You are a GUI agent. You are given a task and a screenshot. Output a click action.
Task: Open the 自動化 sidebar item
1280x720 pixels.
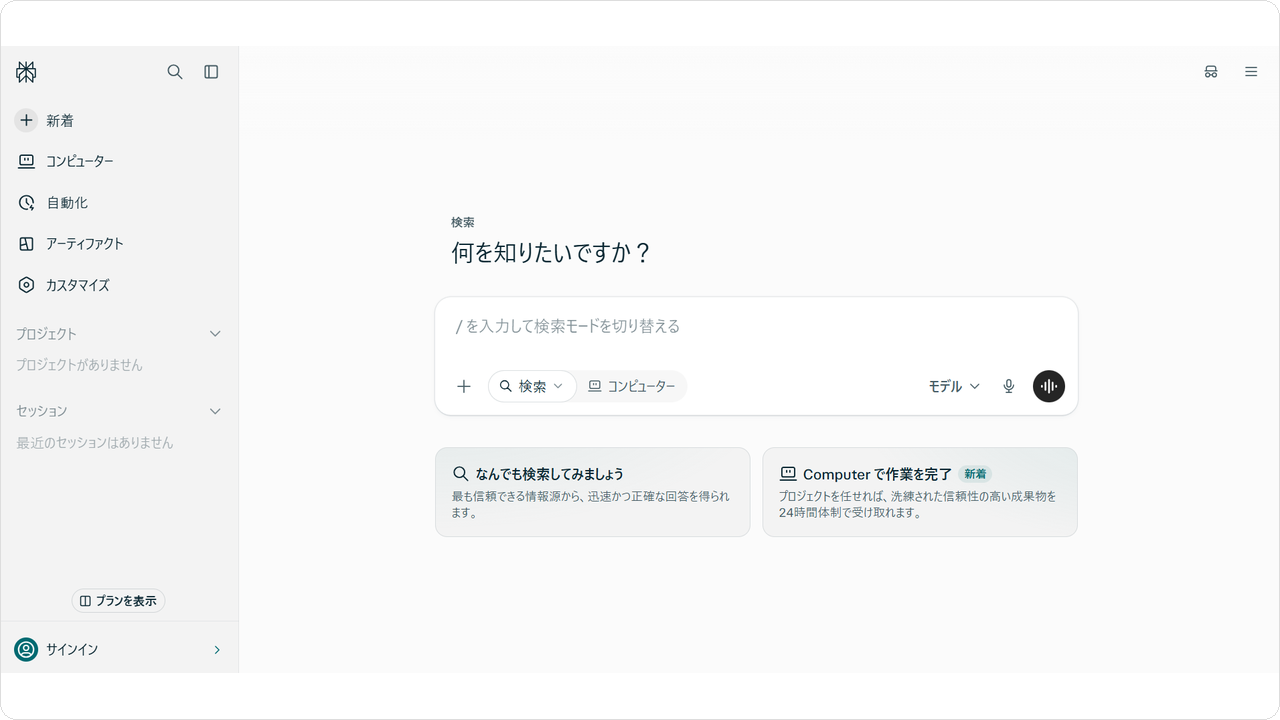pyautogui.click(x=119, y=203)
